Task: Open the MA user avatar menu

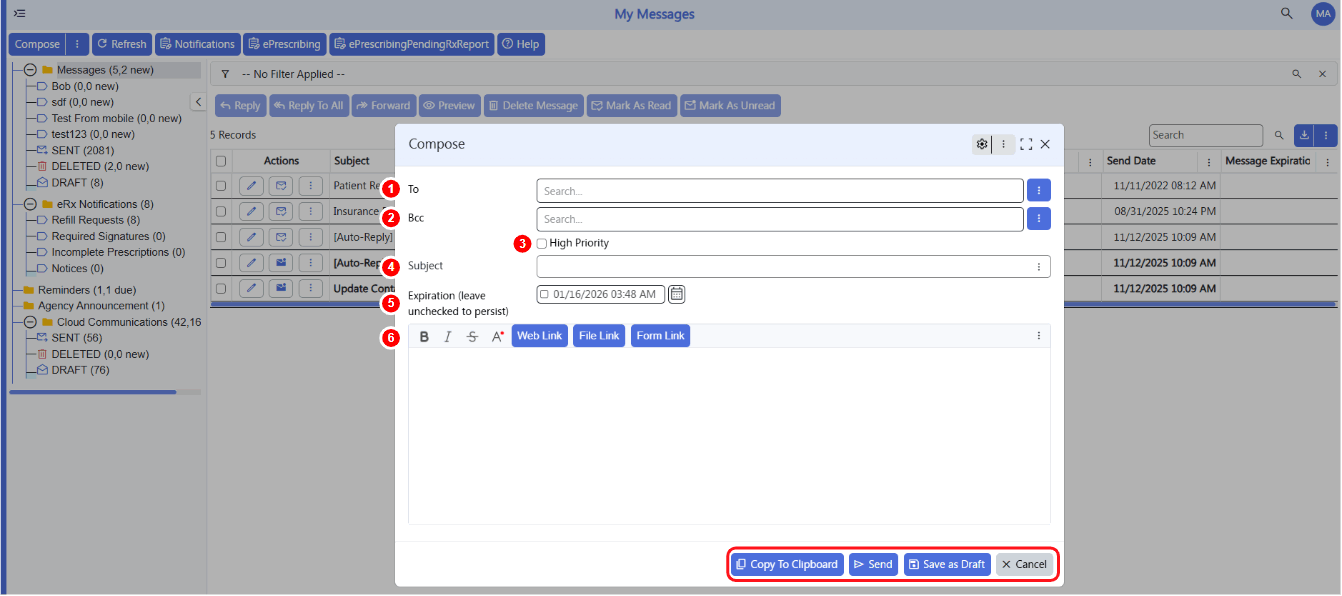Action: [1322, 14]
